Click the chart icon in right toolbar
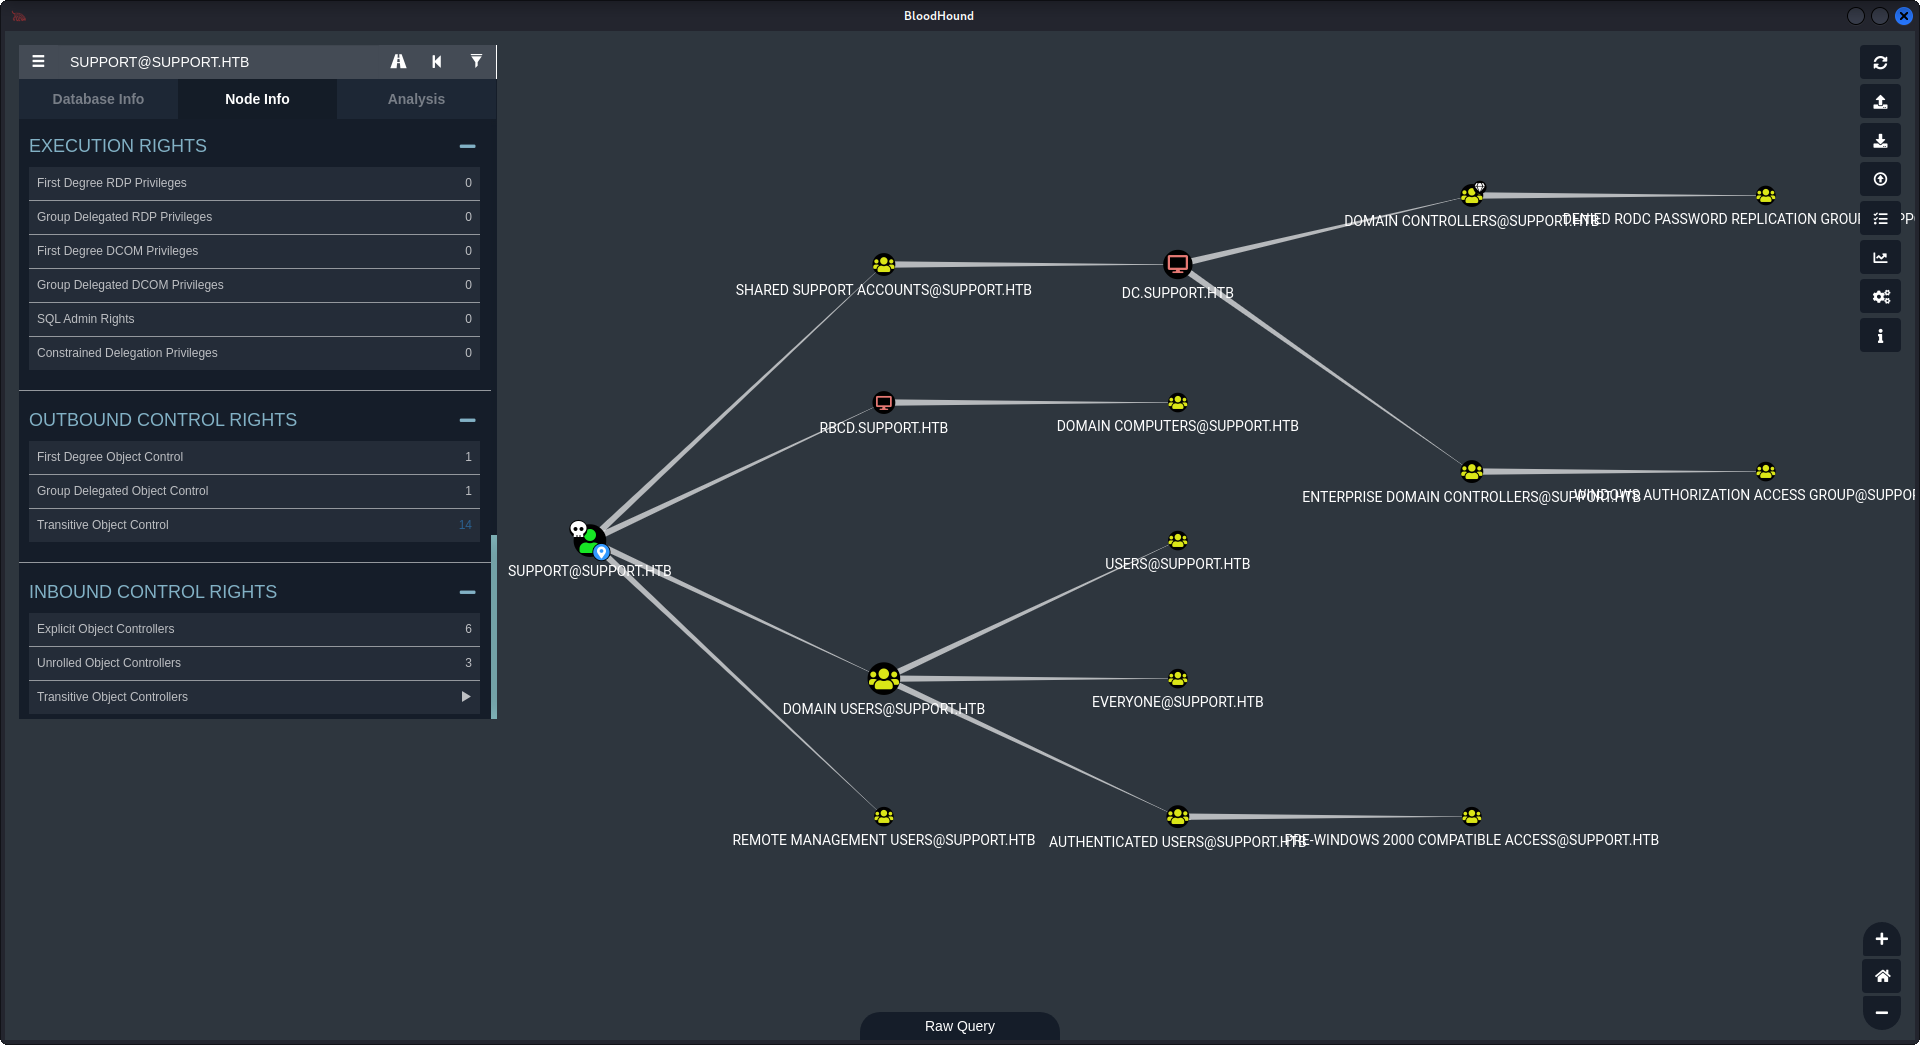 click(x=1880, y=257)
